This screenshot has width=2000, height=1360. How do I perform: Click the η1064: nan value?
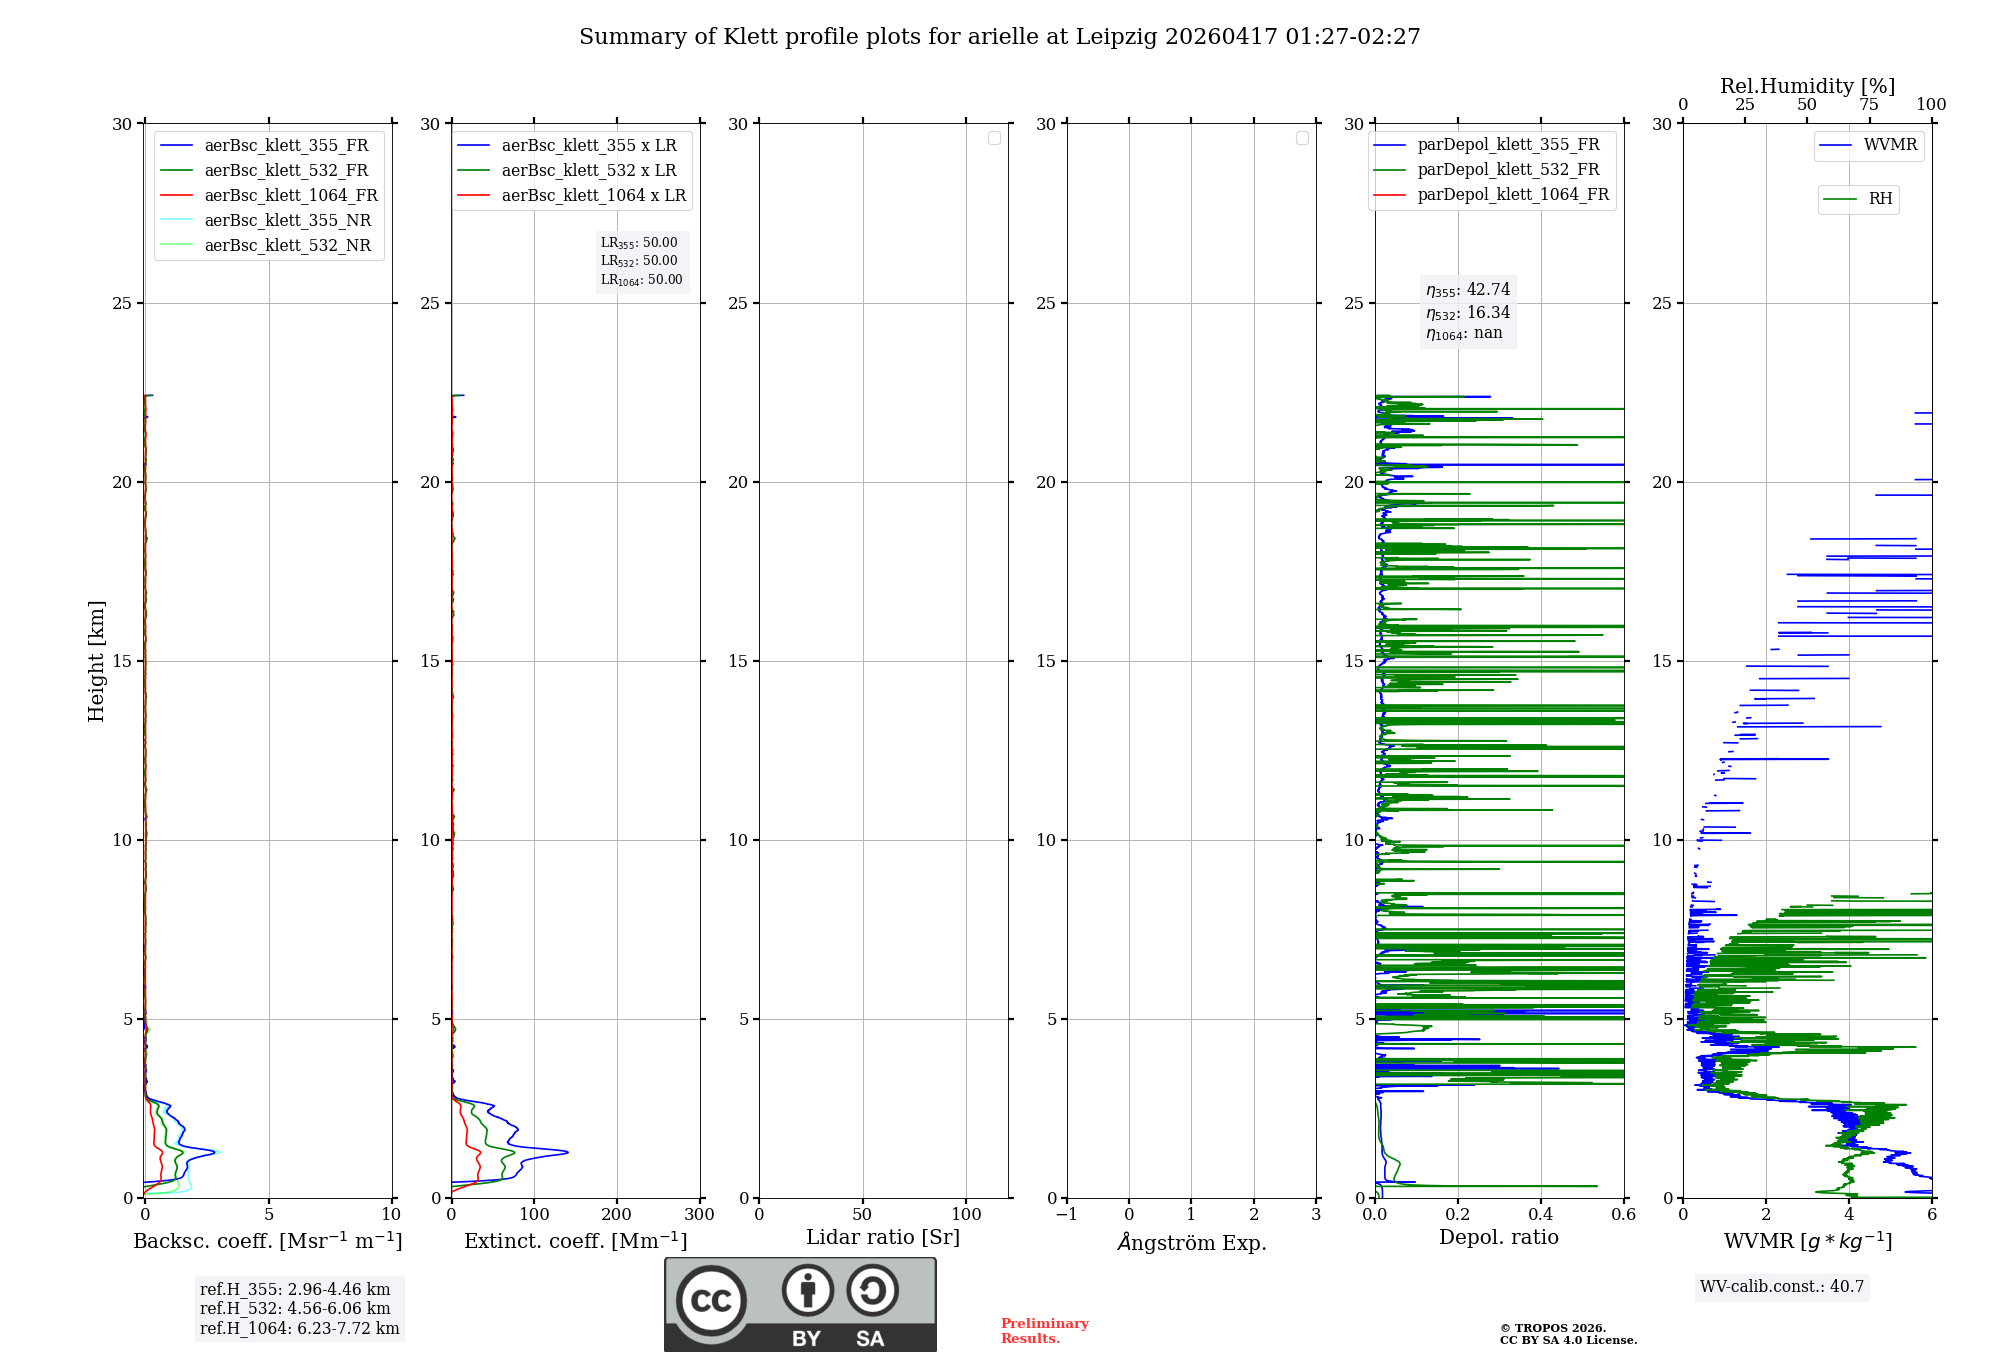pos(1464,333)
